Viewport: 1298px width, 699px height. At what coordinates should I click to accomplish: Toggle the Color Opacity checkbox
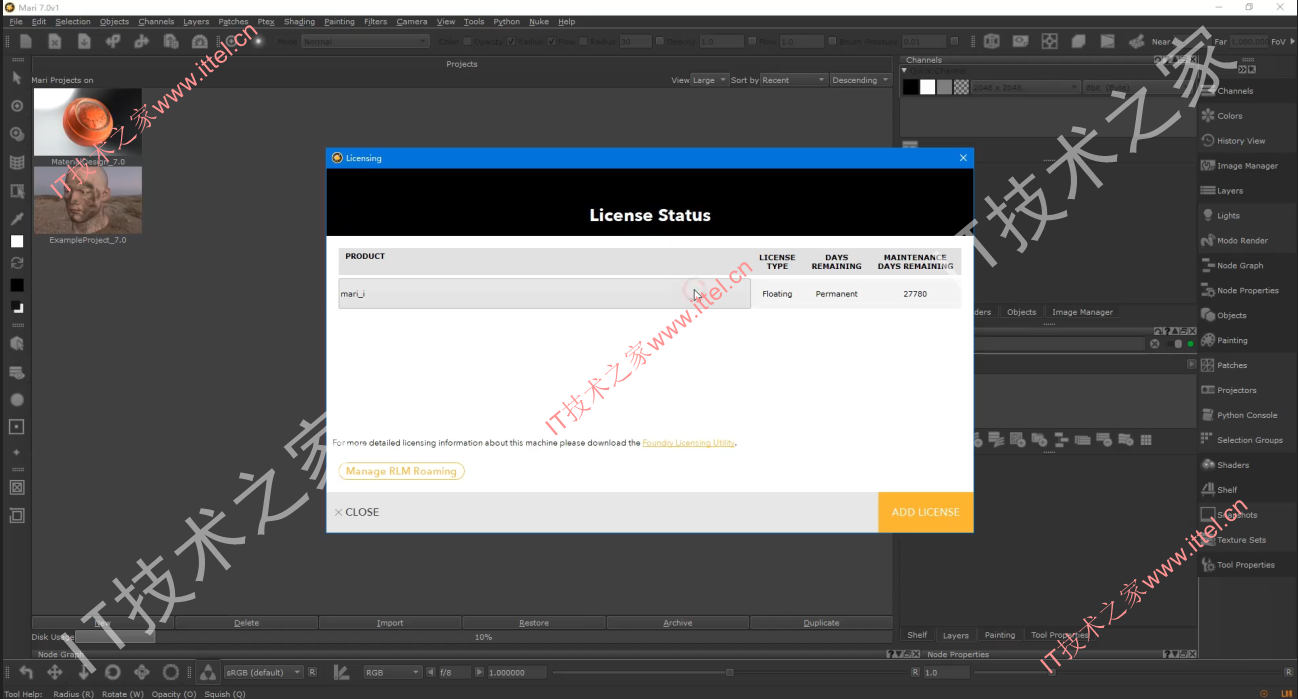[468, 41]
